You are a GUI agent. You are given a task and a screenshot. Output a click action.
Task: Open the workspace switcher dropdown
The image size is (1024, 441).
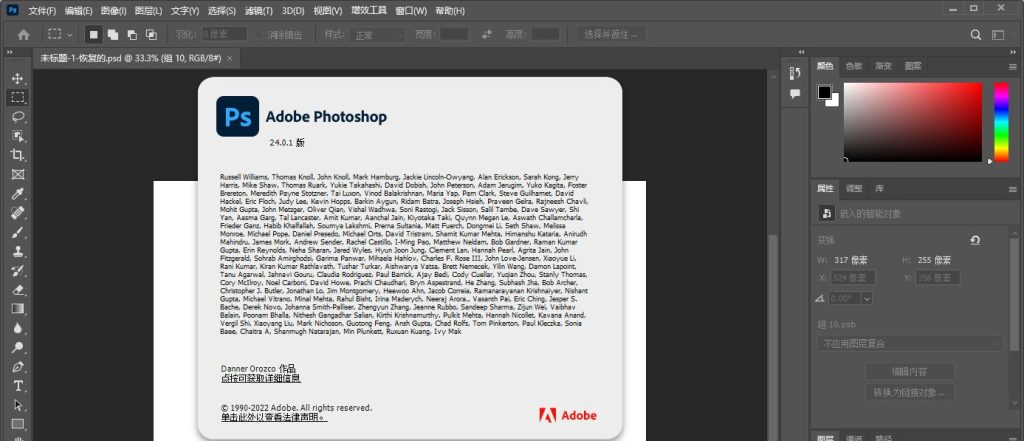click(x=998, y=35)
